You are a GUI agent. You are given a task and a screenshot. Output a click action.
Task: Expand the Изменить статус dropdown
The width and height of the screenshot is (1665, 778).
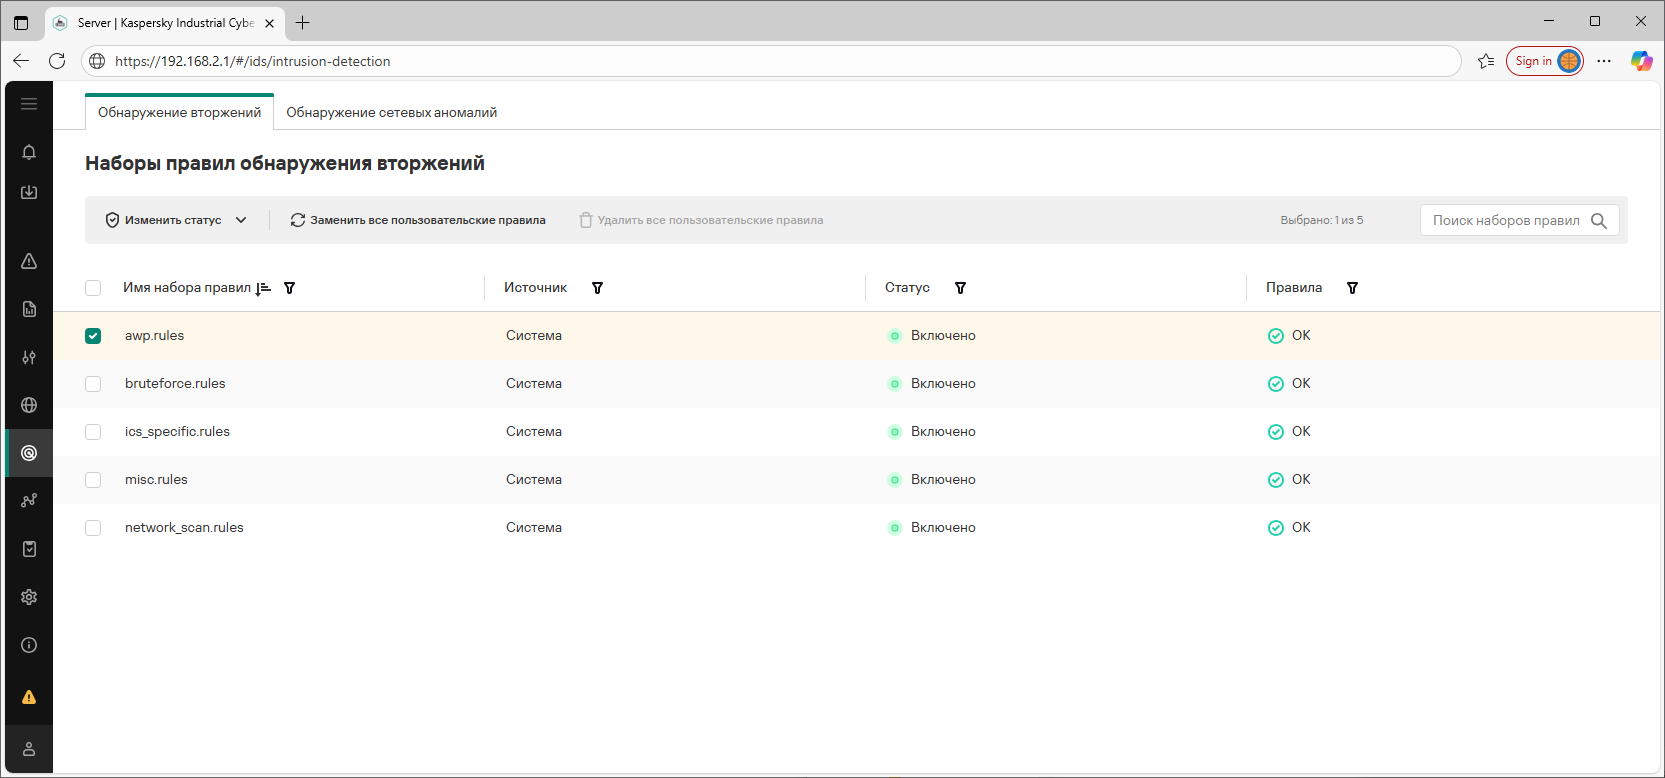click(x=176, y=220)
